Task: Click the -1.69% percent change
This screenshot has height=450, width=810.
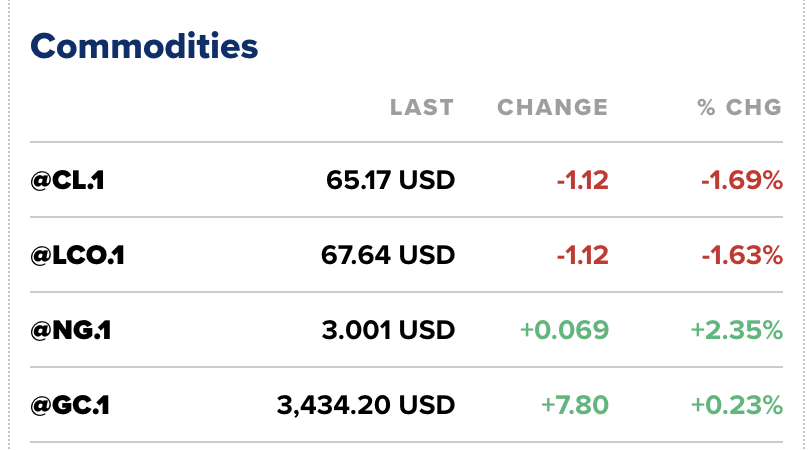Action: pyautogui.click(x=741, y=181)
